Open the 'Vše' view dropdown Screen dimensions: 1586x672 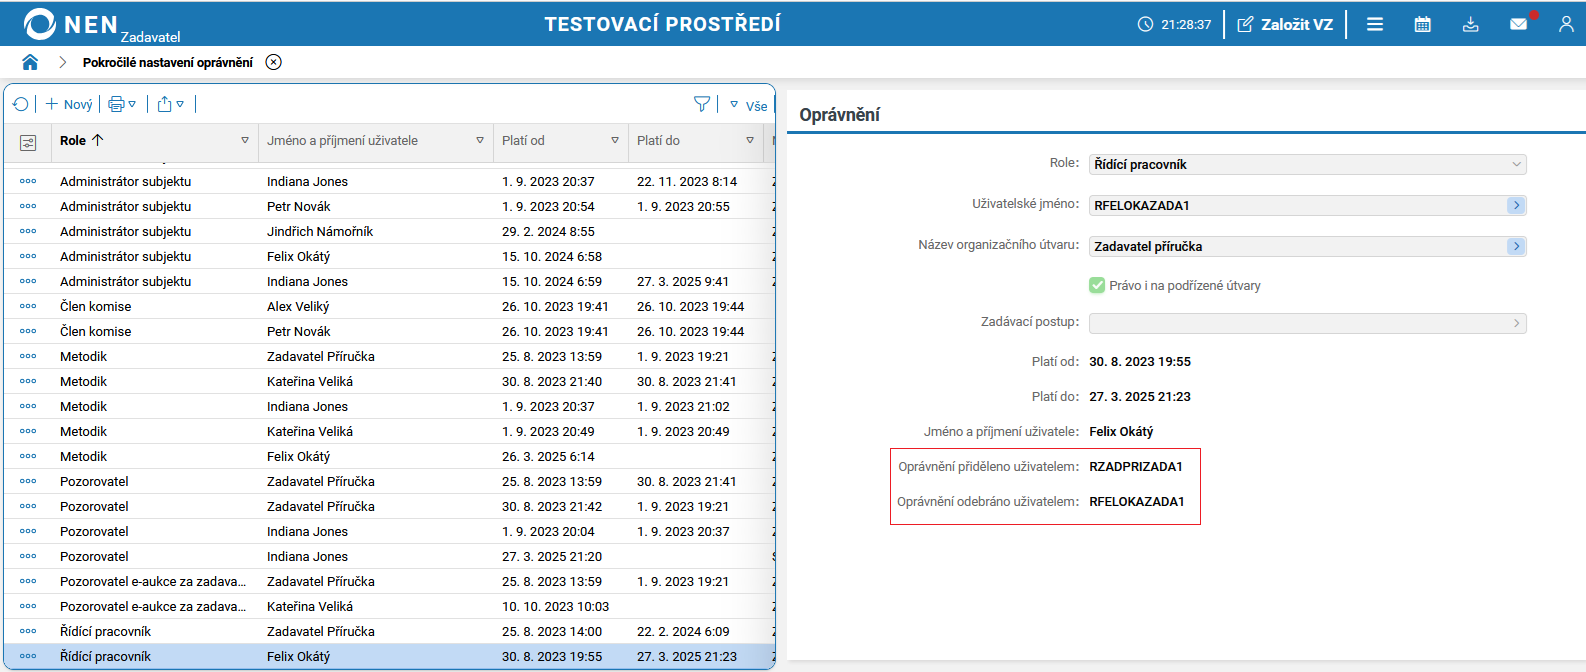(x=750, y=105)
